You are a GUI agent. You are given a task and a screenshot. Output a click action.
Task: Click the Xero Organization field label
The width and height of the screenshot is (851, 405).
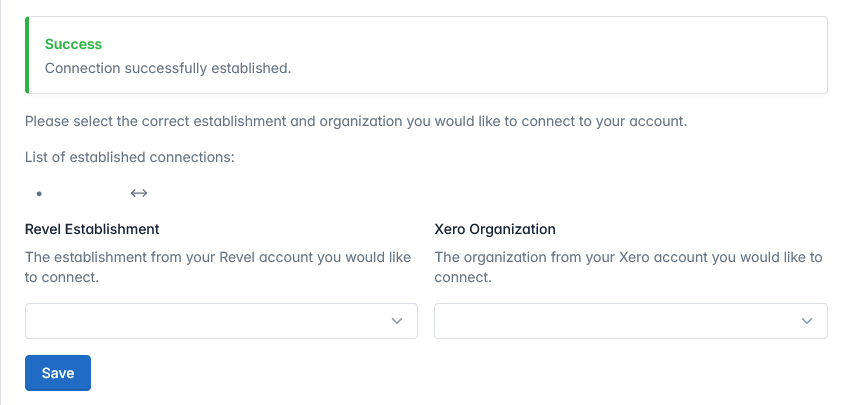[495, 229]
